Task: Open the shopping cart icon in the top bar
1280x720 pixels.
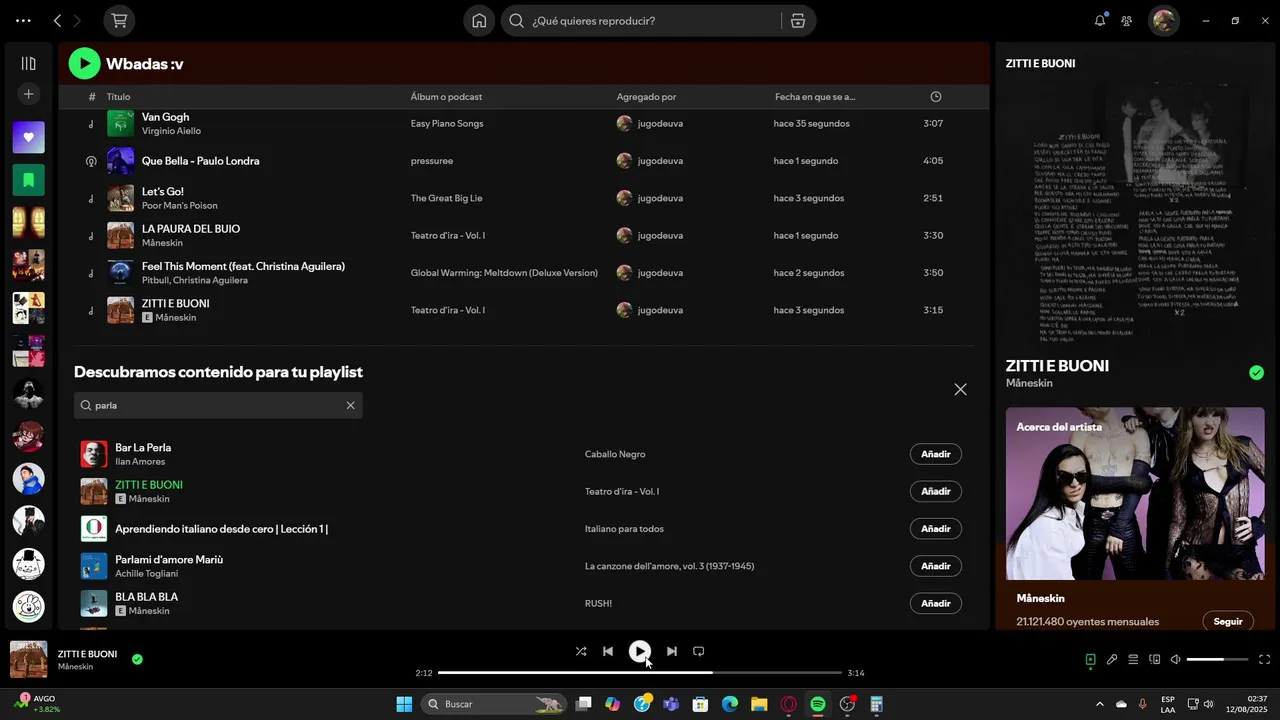Action: pyautogui.click(x=119, y=20)
